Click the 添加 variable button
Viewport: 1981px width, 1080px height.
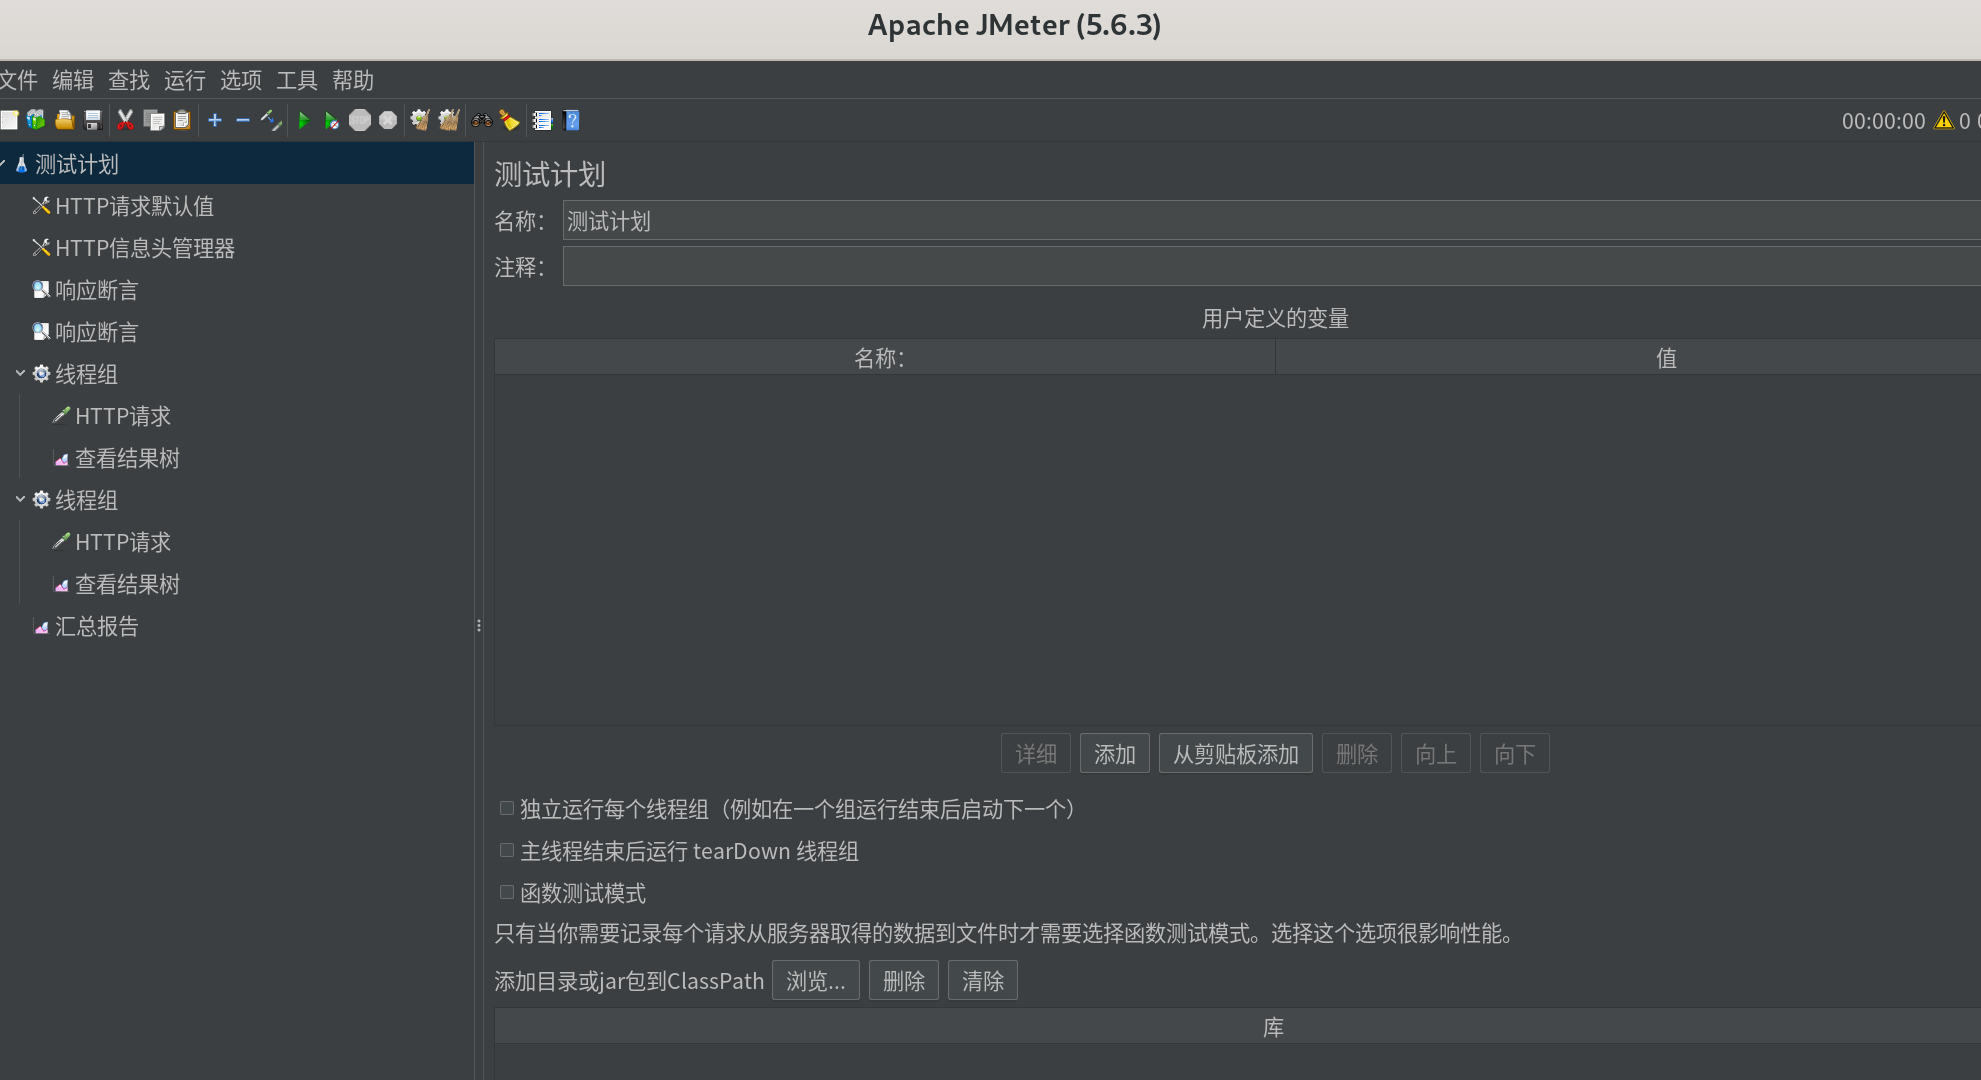1115,754
